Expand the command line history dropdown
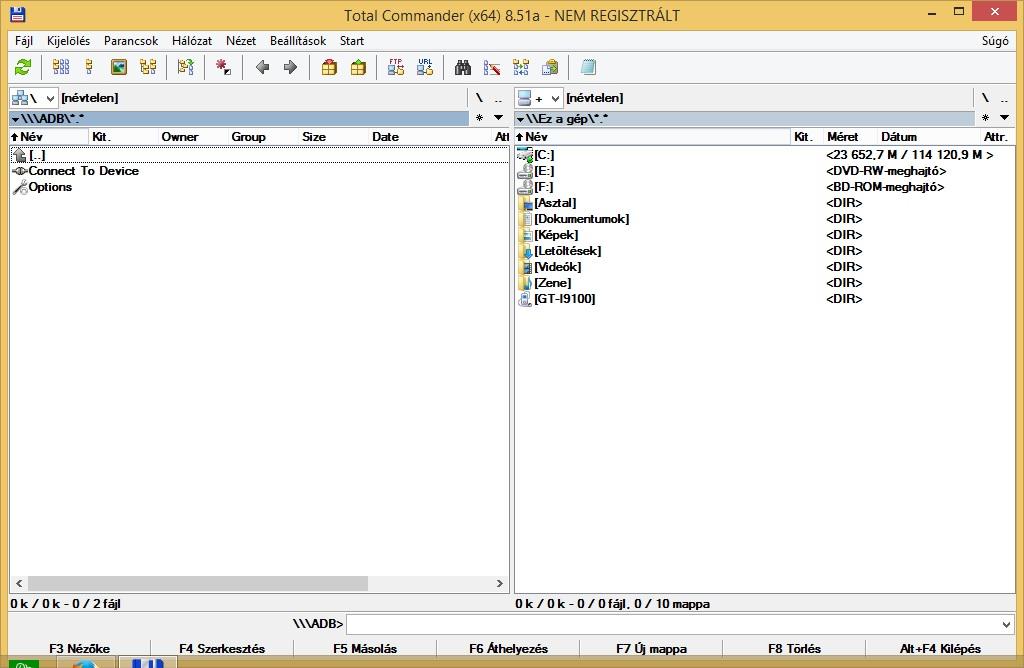1024x668 pixels. [x=1005, y=624]
